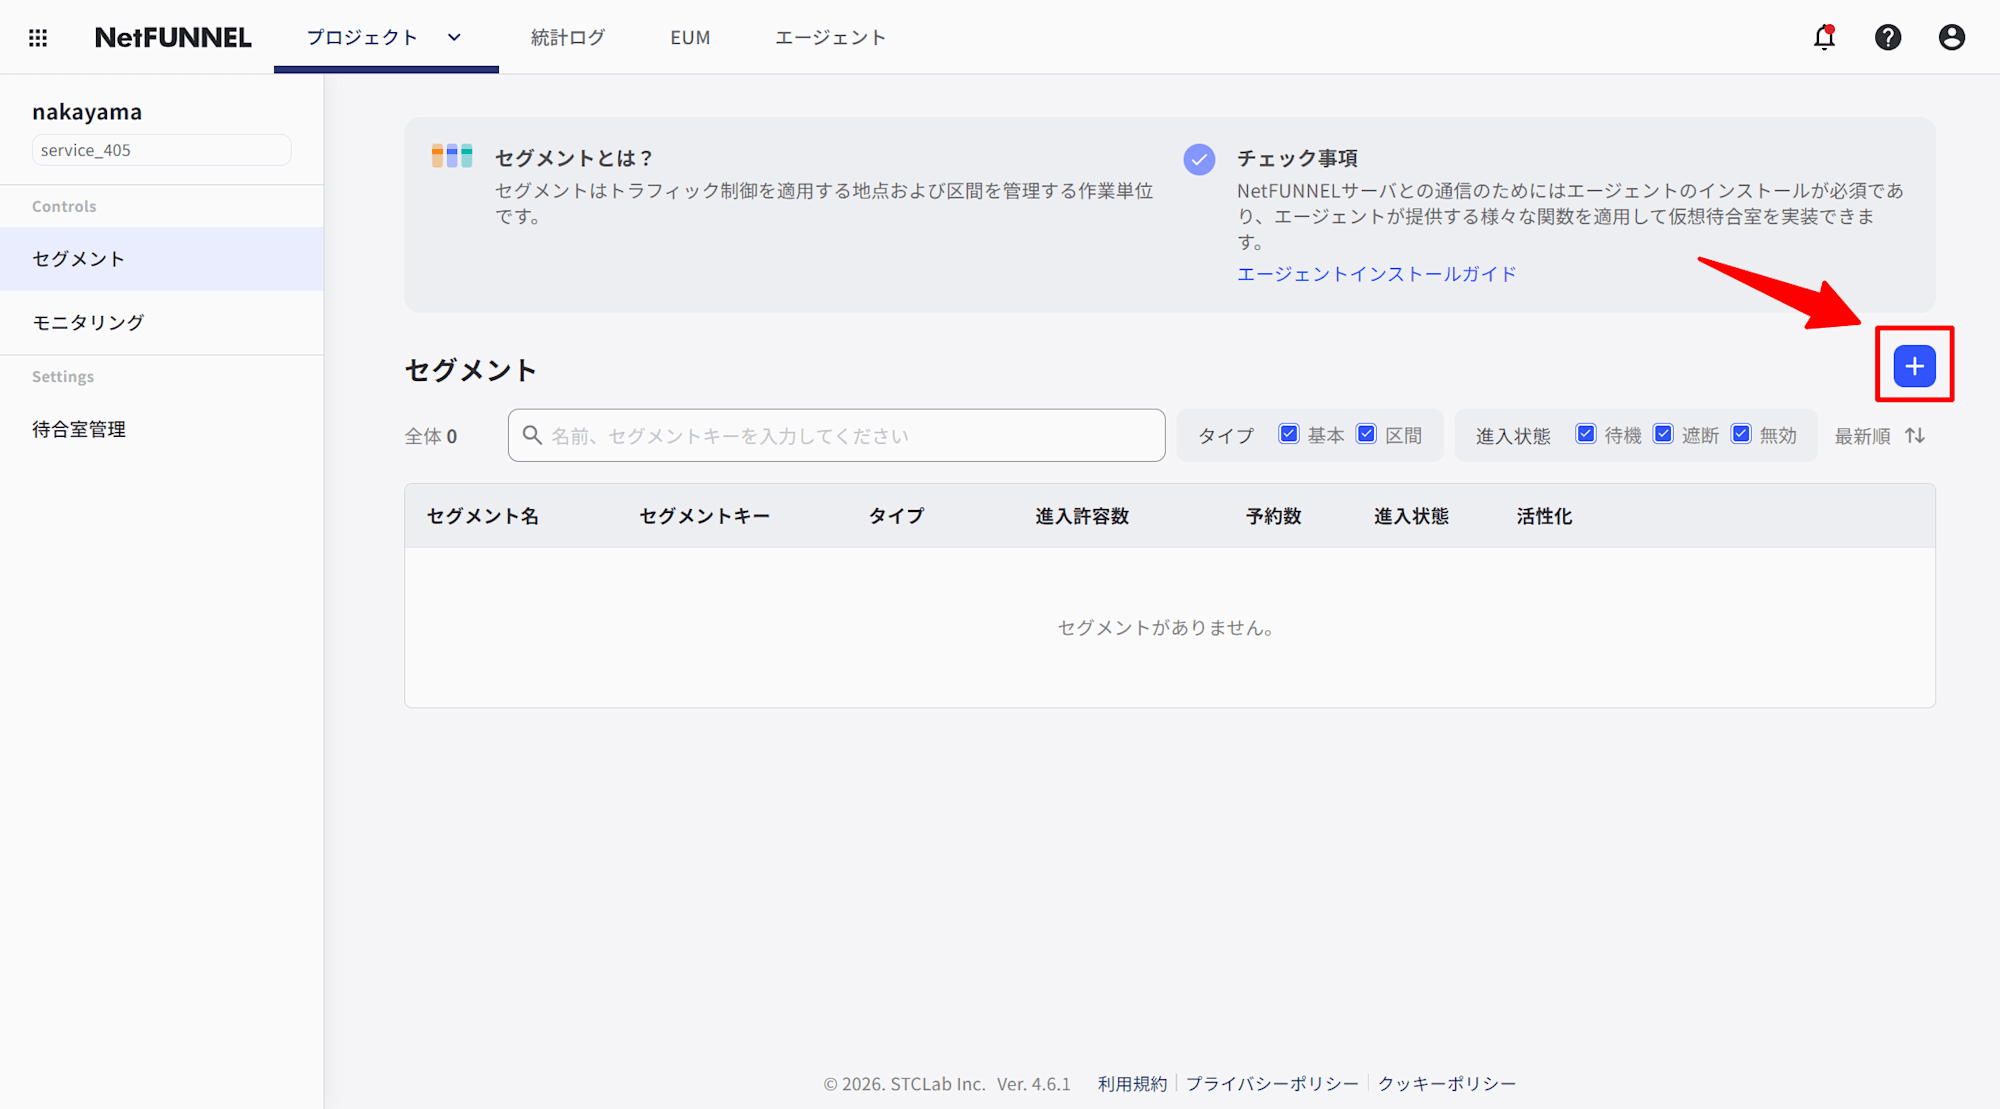Uncheck the 基本 type checkbox
This screenshot has height=1109, width=2000.
pyautogui.click(x=1289, y=434)
